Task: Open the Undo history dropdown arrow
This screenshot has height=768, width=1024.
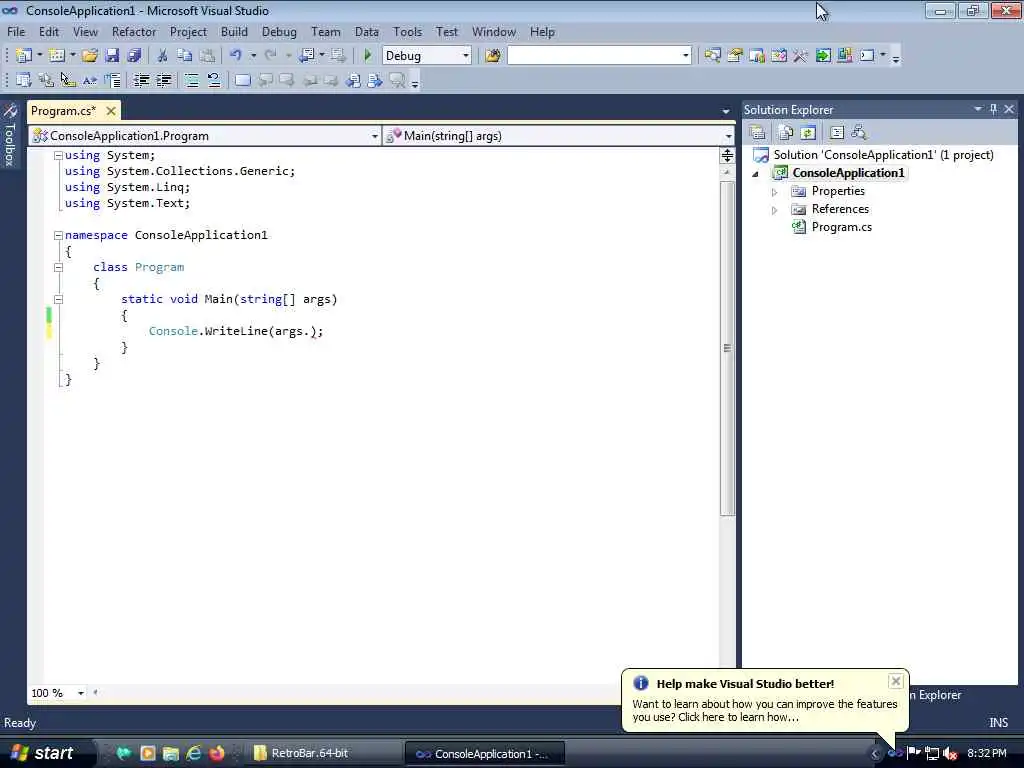Action: (253, 56)
